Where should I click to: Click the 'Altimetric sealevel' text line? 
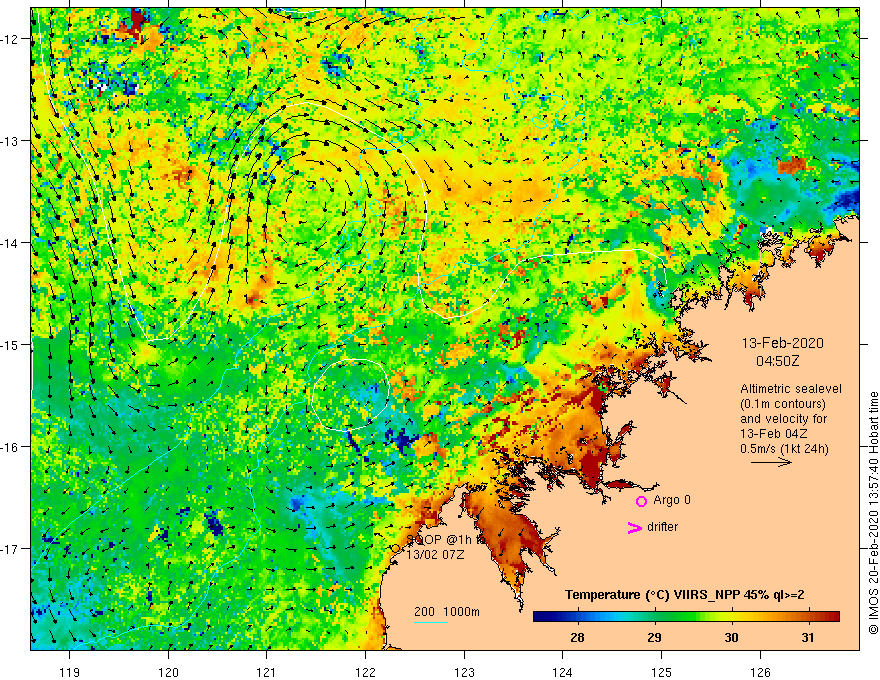791,389
